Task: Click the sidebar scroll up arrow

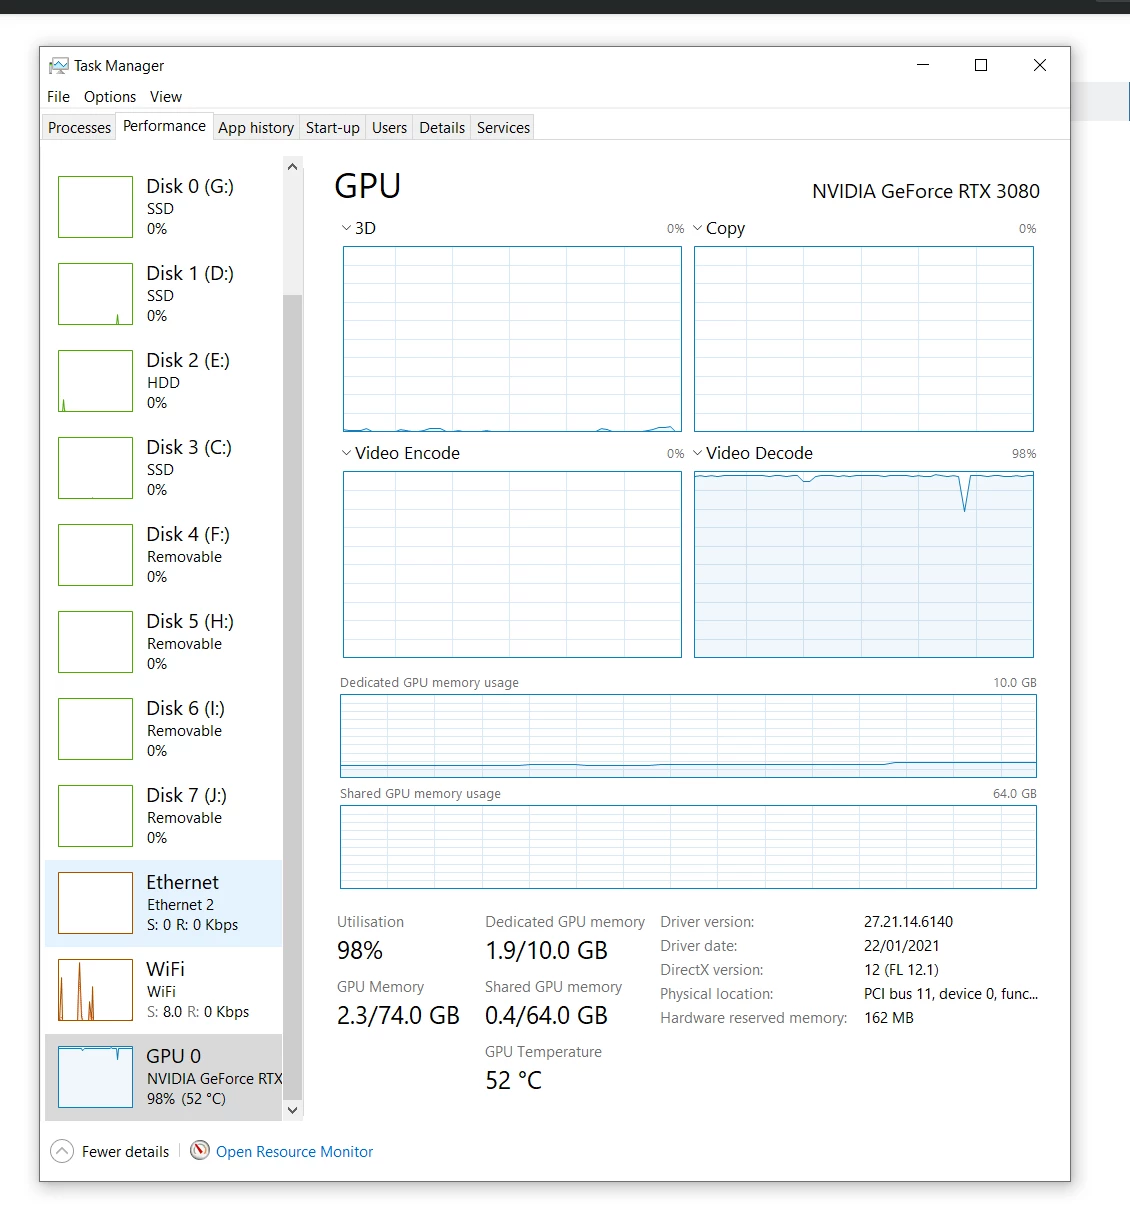Action: pyautogui.click(x=292, y=166)
